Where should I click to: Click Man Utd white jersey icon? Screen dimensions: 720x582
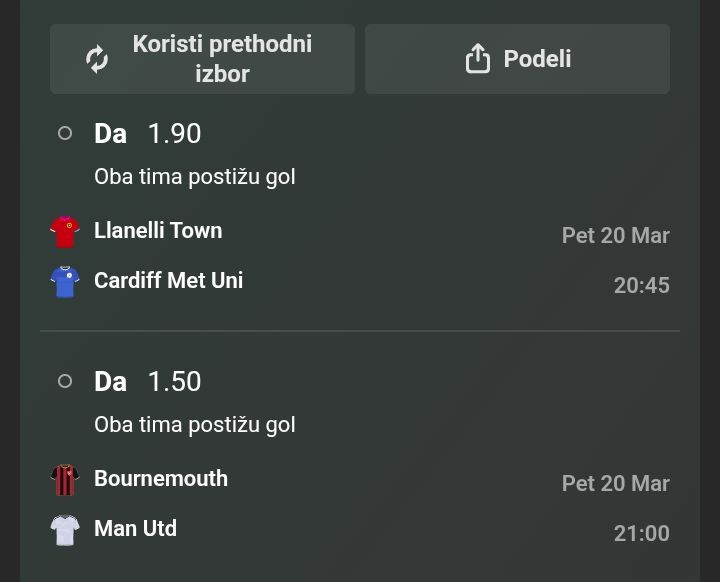(65, 529)
